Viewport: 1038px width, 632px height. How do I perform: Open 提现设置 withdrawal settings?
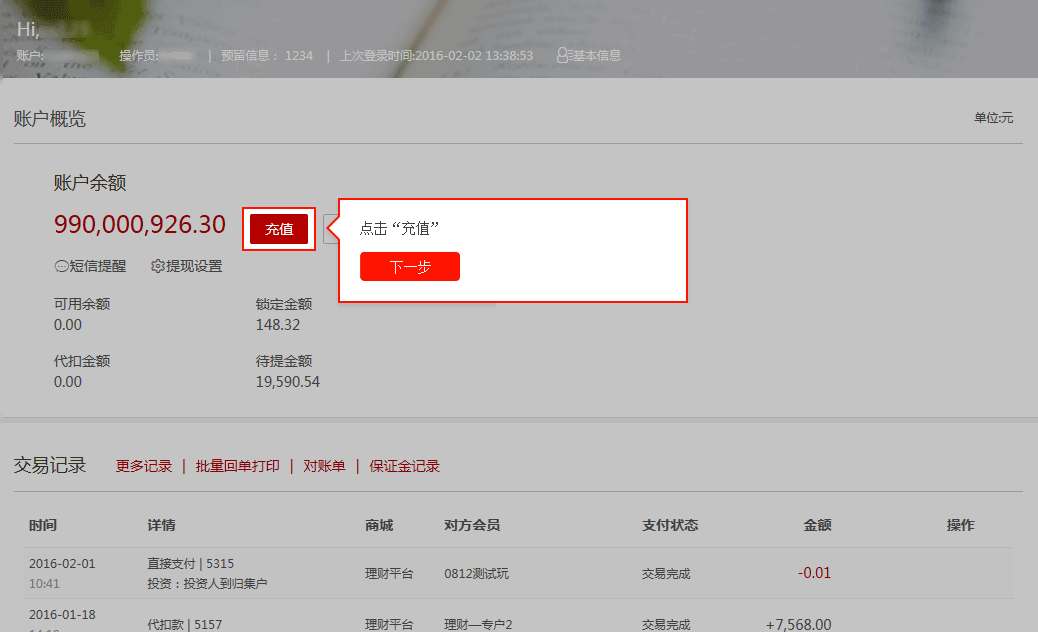pyautogui.click(x=194, y=266)
